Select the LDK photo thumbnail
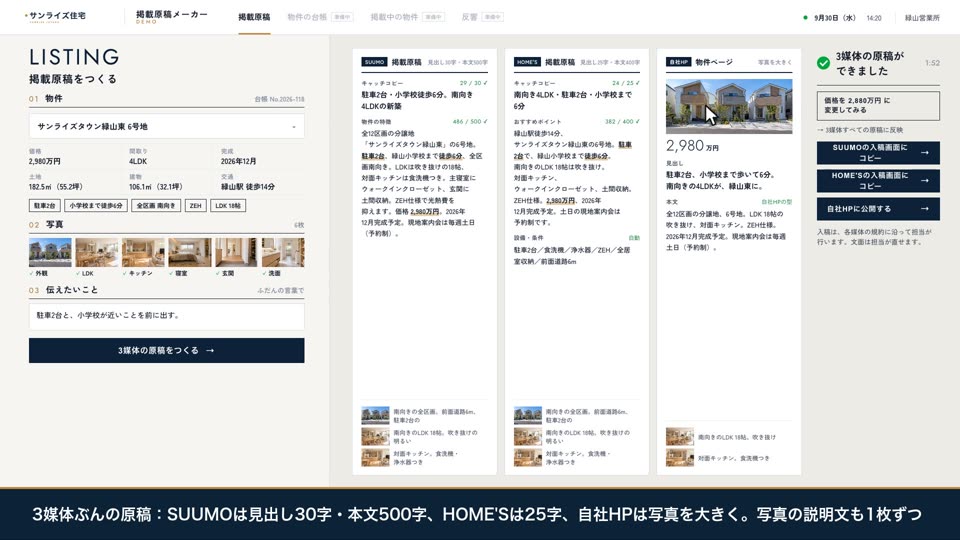 click(x=97, y=252)
